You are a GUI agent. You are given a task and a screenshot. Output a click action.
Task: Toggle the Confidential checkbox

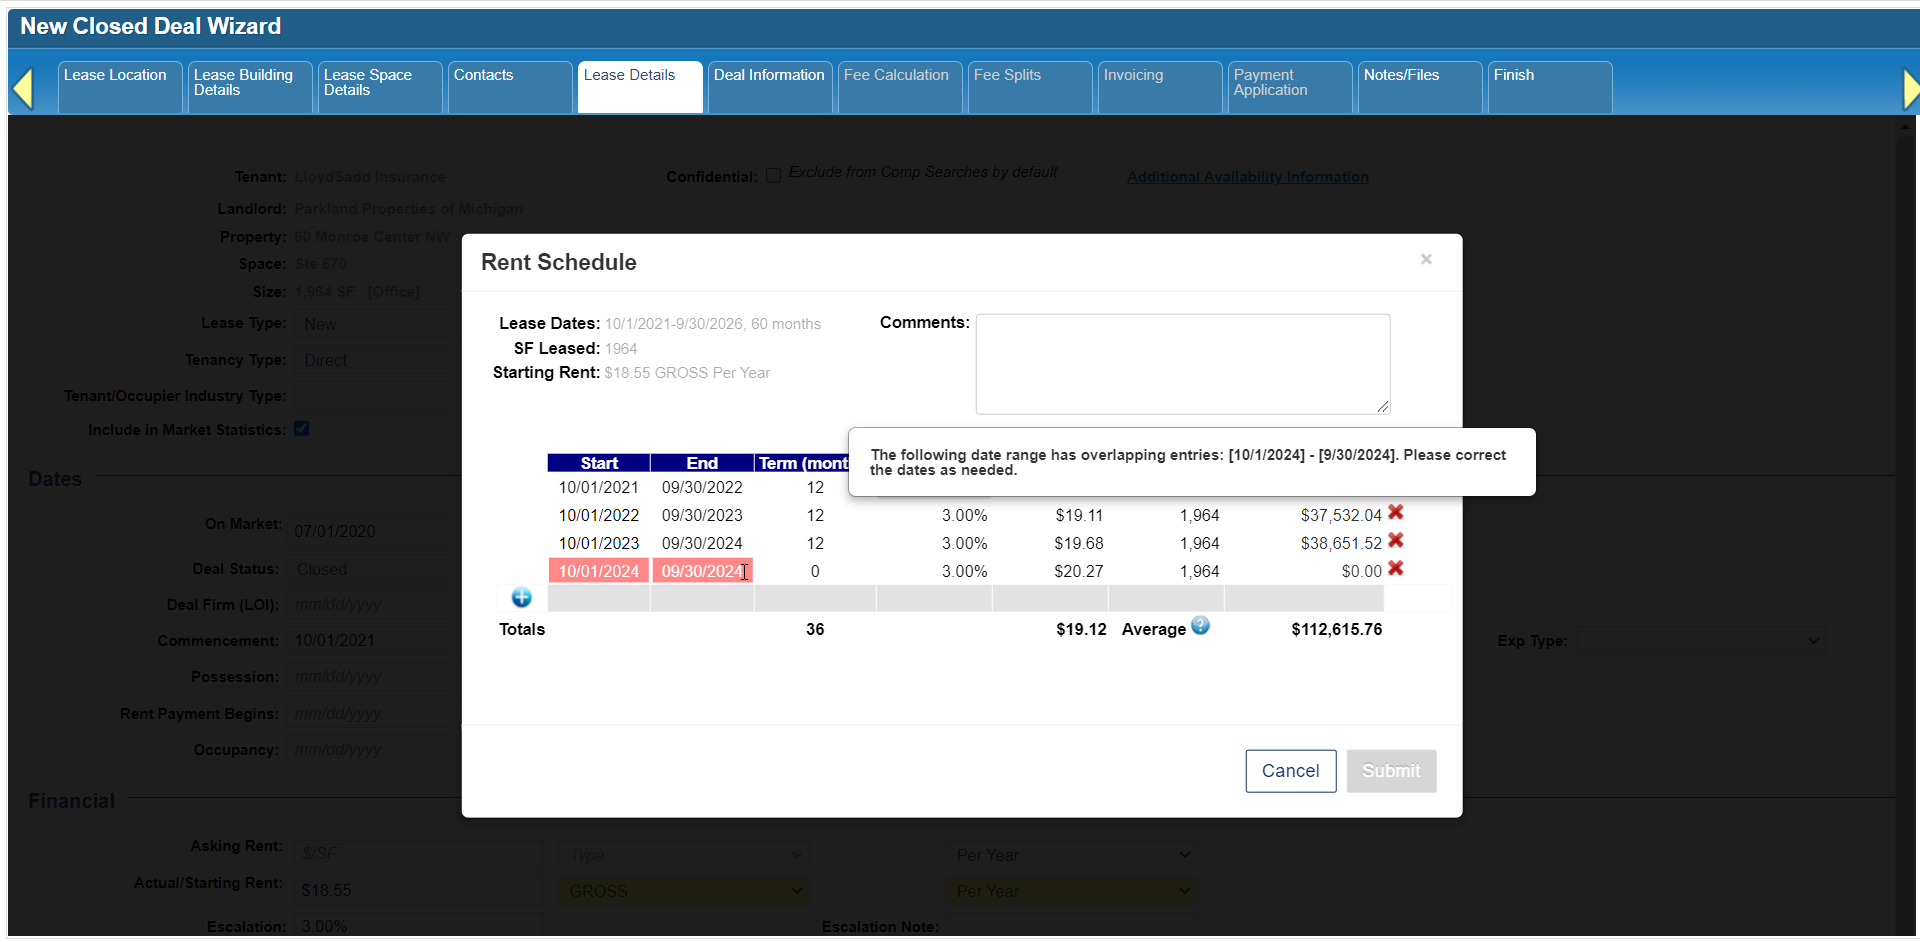click(x=773, y=176)
